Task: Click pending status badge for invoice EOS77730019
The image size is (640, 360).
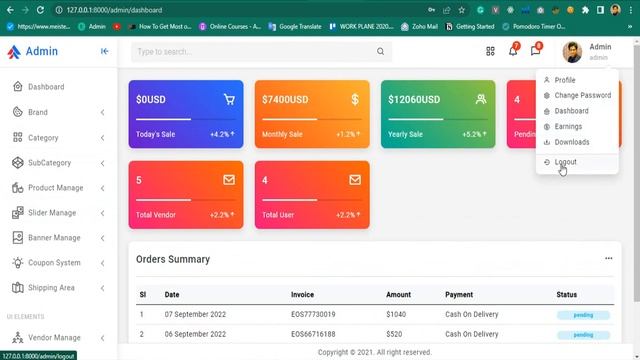Action: (583, 315)
